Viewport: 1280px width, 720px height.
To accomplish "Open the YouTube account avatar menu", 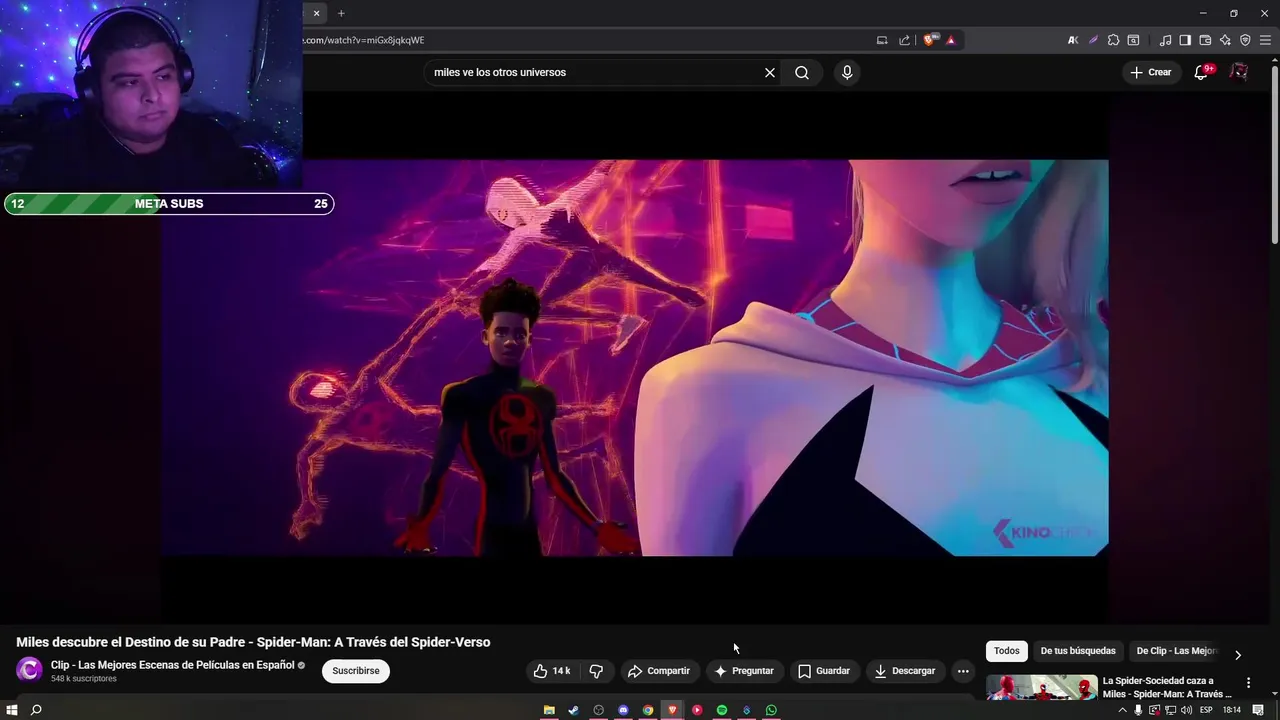I will (x=1239, y=72).
